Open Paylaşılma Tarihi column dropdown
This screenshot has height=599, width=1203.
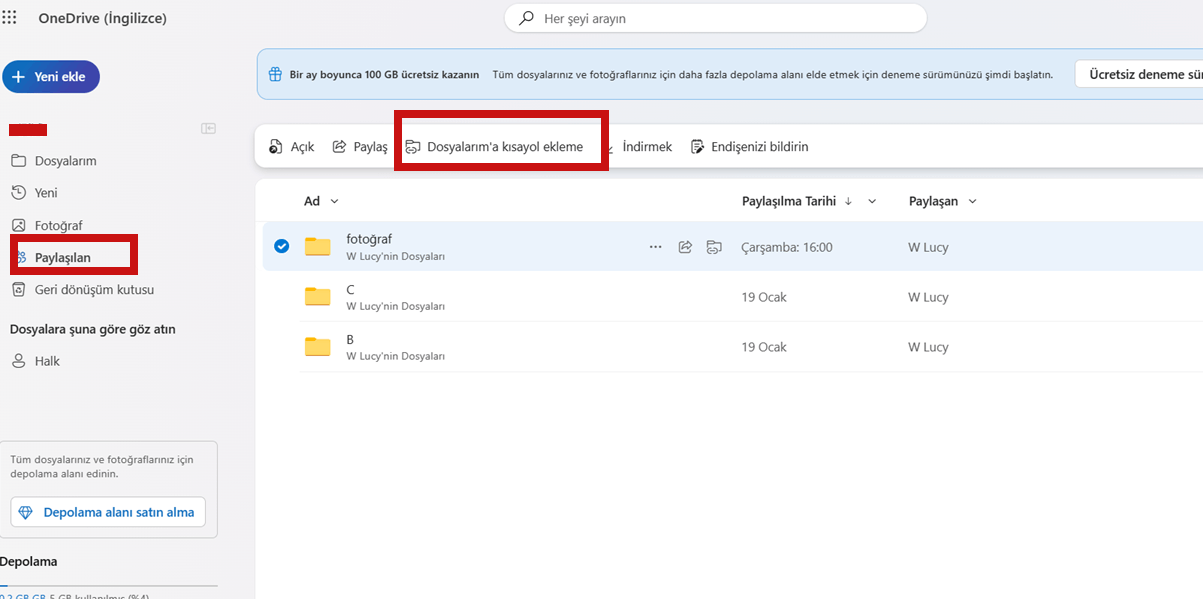pyautogui.click(x=872, y=201)
